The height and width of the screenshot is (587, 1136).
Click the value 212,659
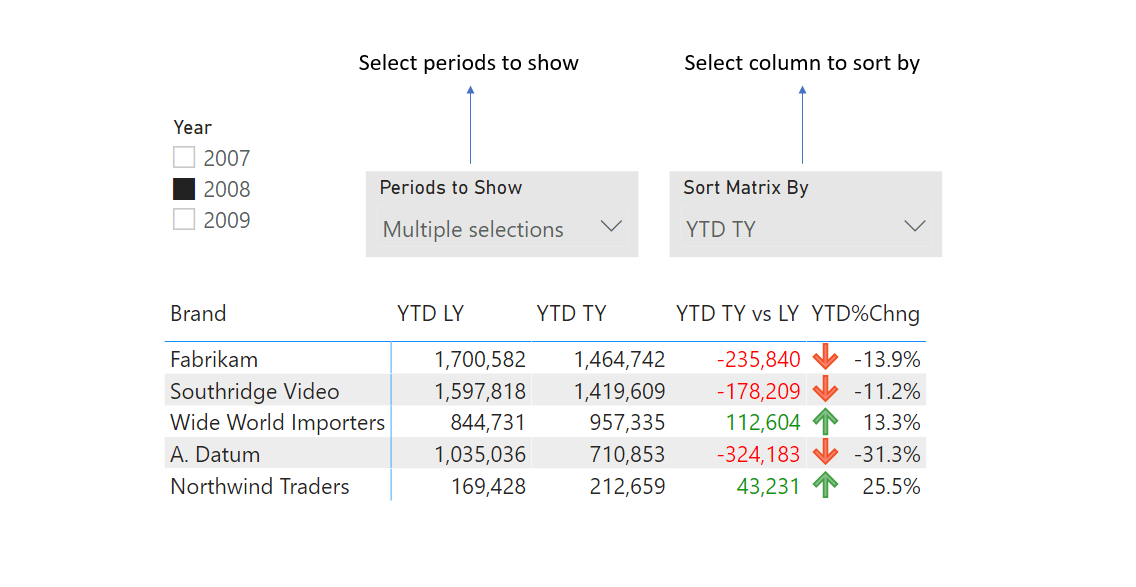point(627,486)
